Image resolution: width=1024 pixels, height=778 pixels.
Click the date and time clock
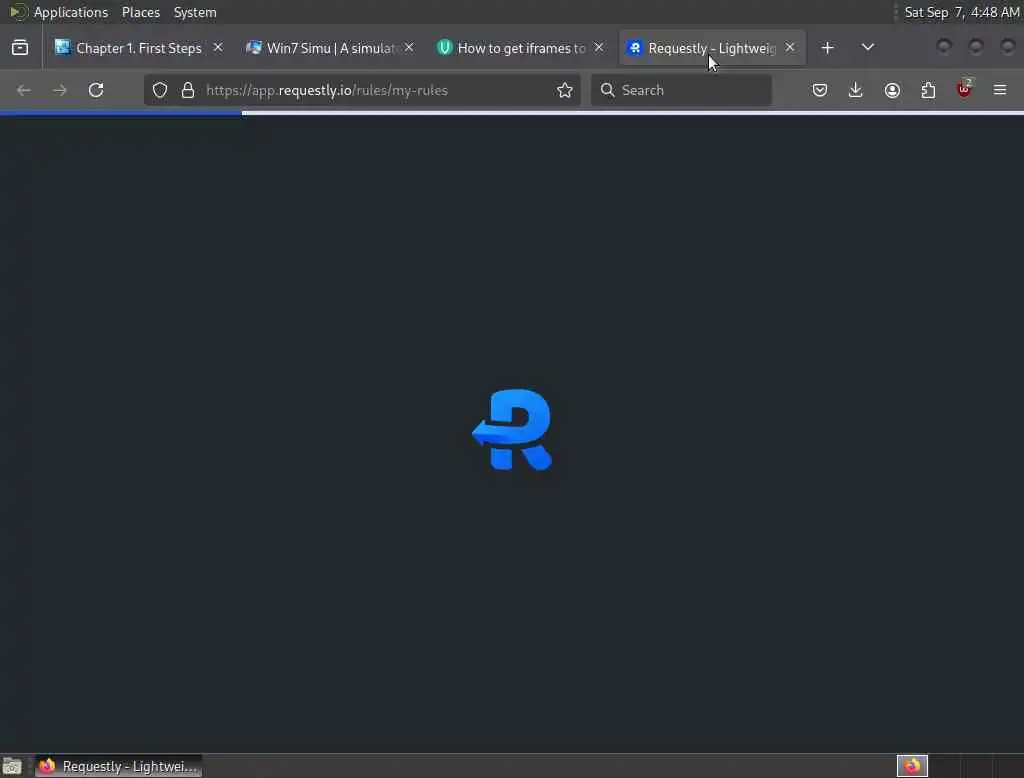point(961,12)
